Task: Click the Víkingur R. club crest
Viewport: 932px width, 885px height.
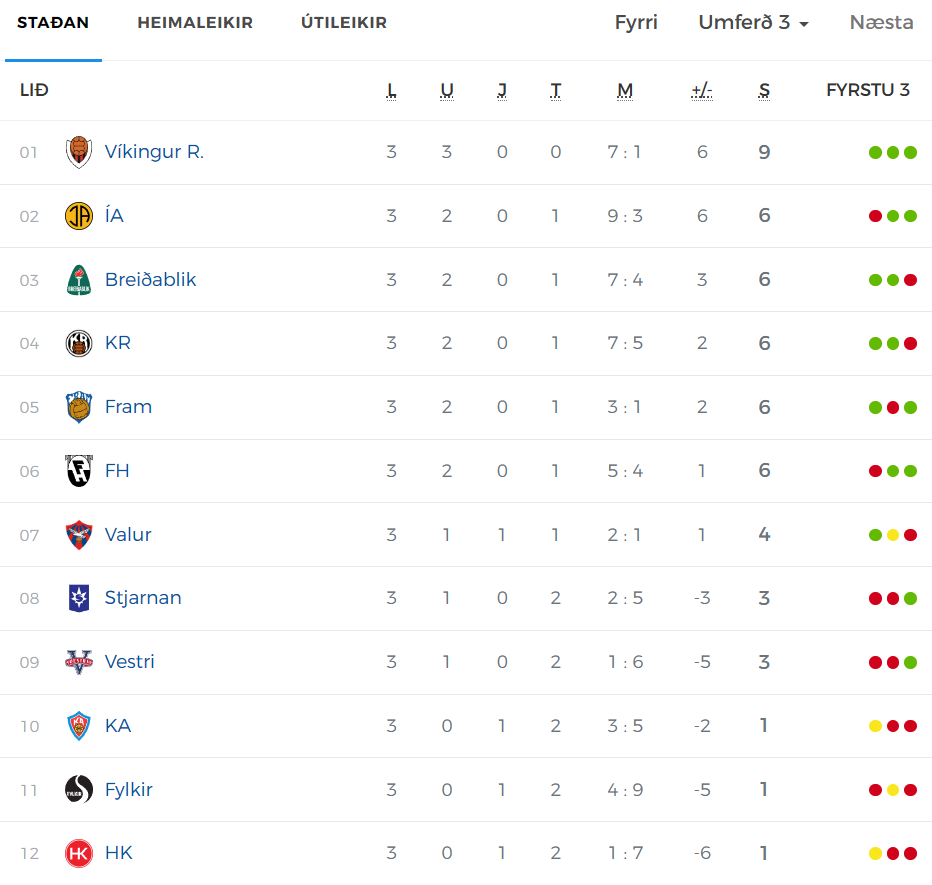Action: point(78,152)
